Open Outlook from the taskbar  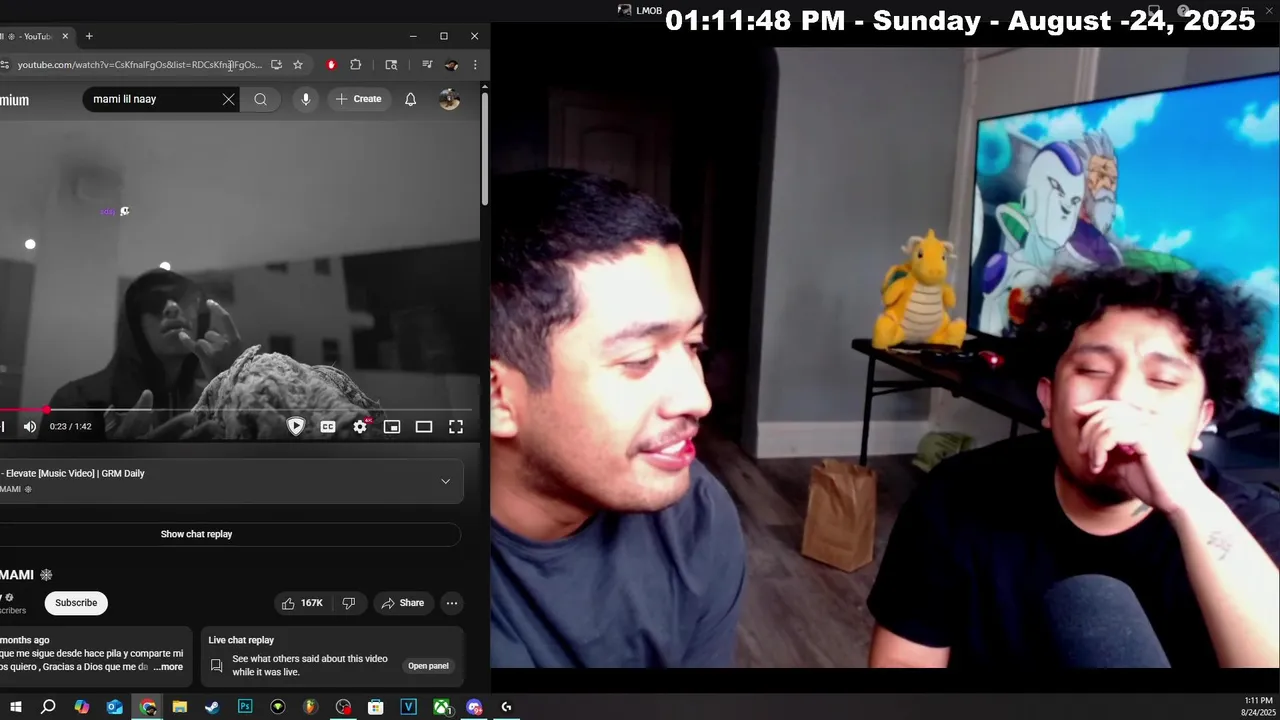(x=115, y=707)
